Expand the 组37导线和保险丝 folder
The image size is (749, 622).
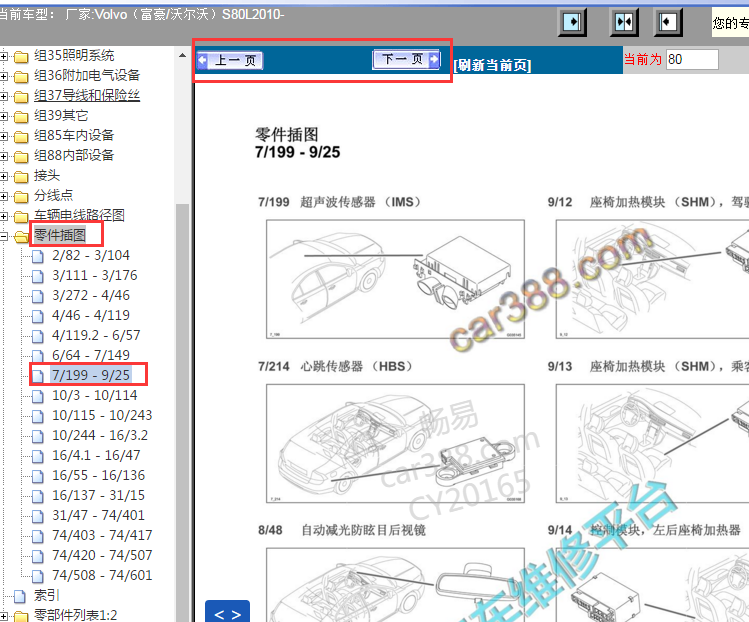4,97
